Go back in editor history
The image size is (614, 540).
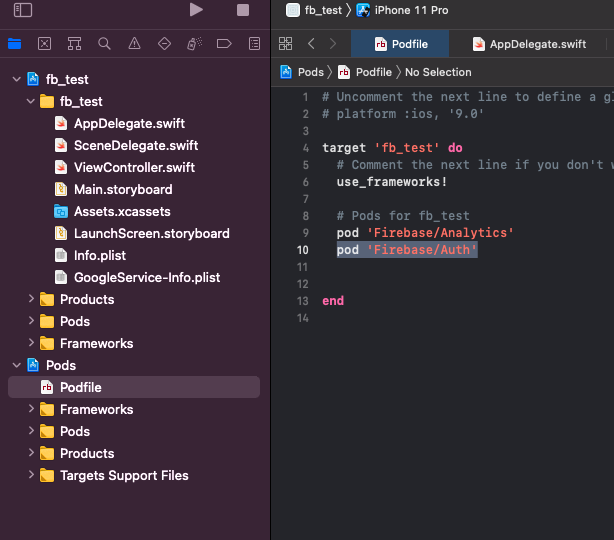pos(311,43)
